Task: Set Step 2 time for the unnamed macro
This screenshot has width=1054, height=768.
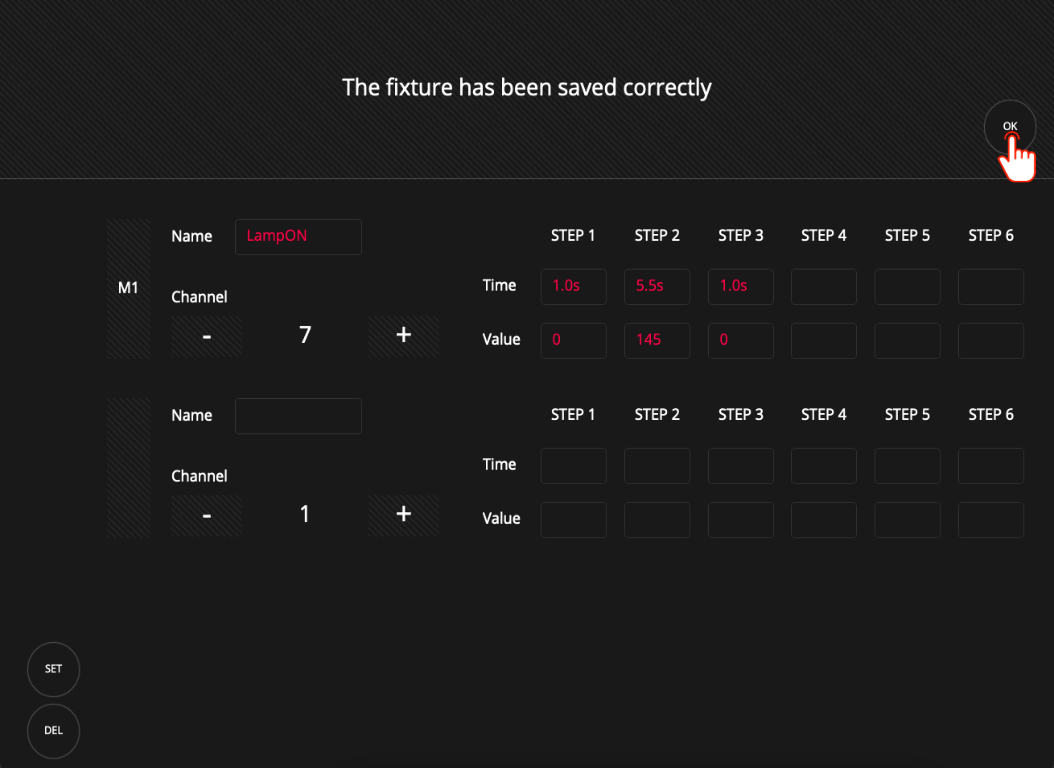Action: (657, 466)
